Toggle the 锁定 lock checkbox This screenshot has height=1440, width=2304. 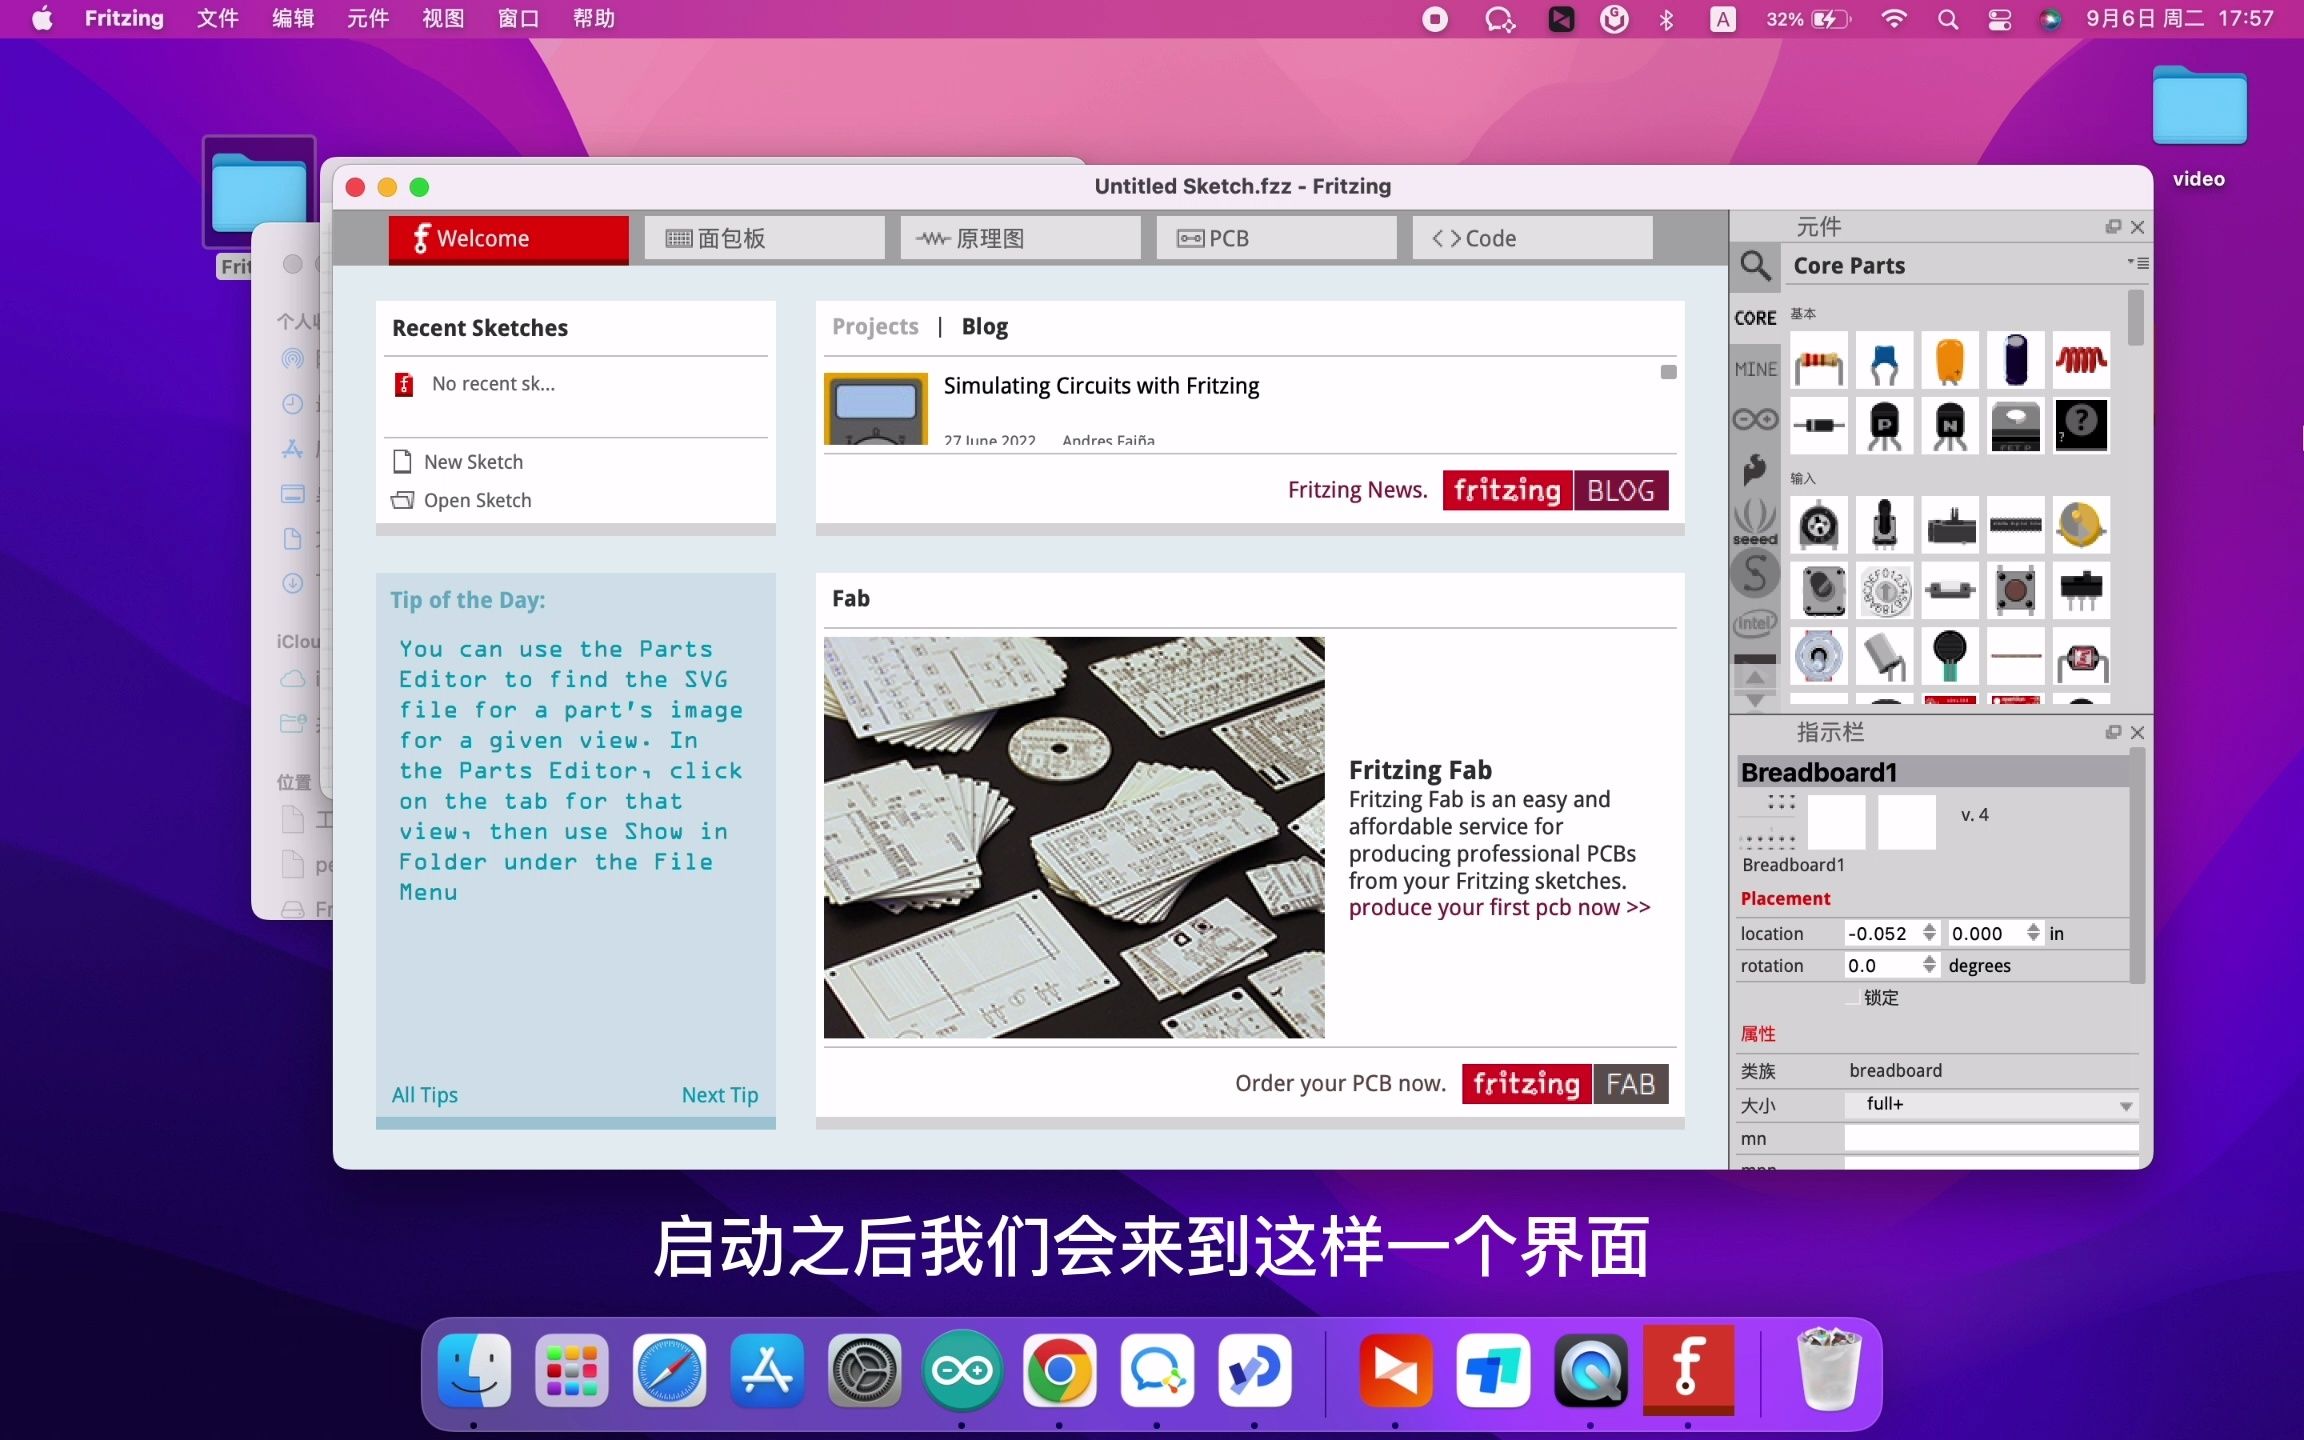(x=1853, y=997)
